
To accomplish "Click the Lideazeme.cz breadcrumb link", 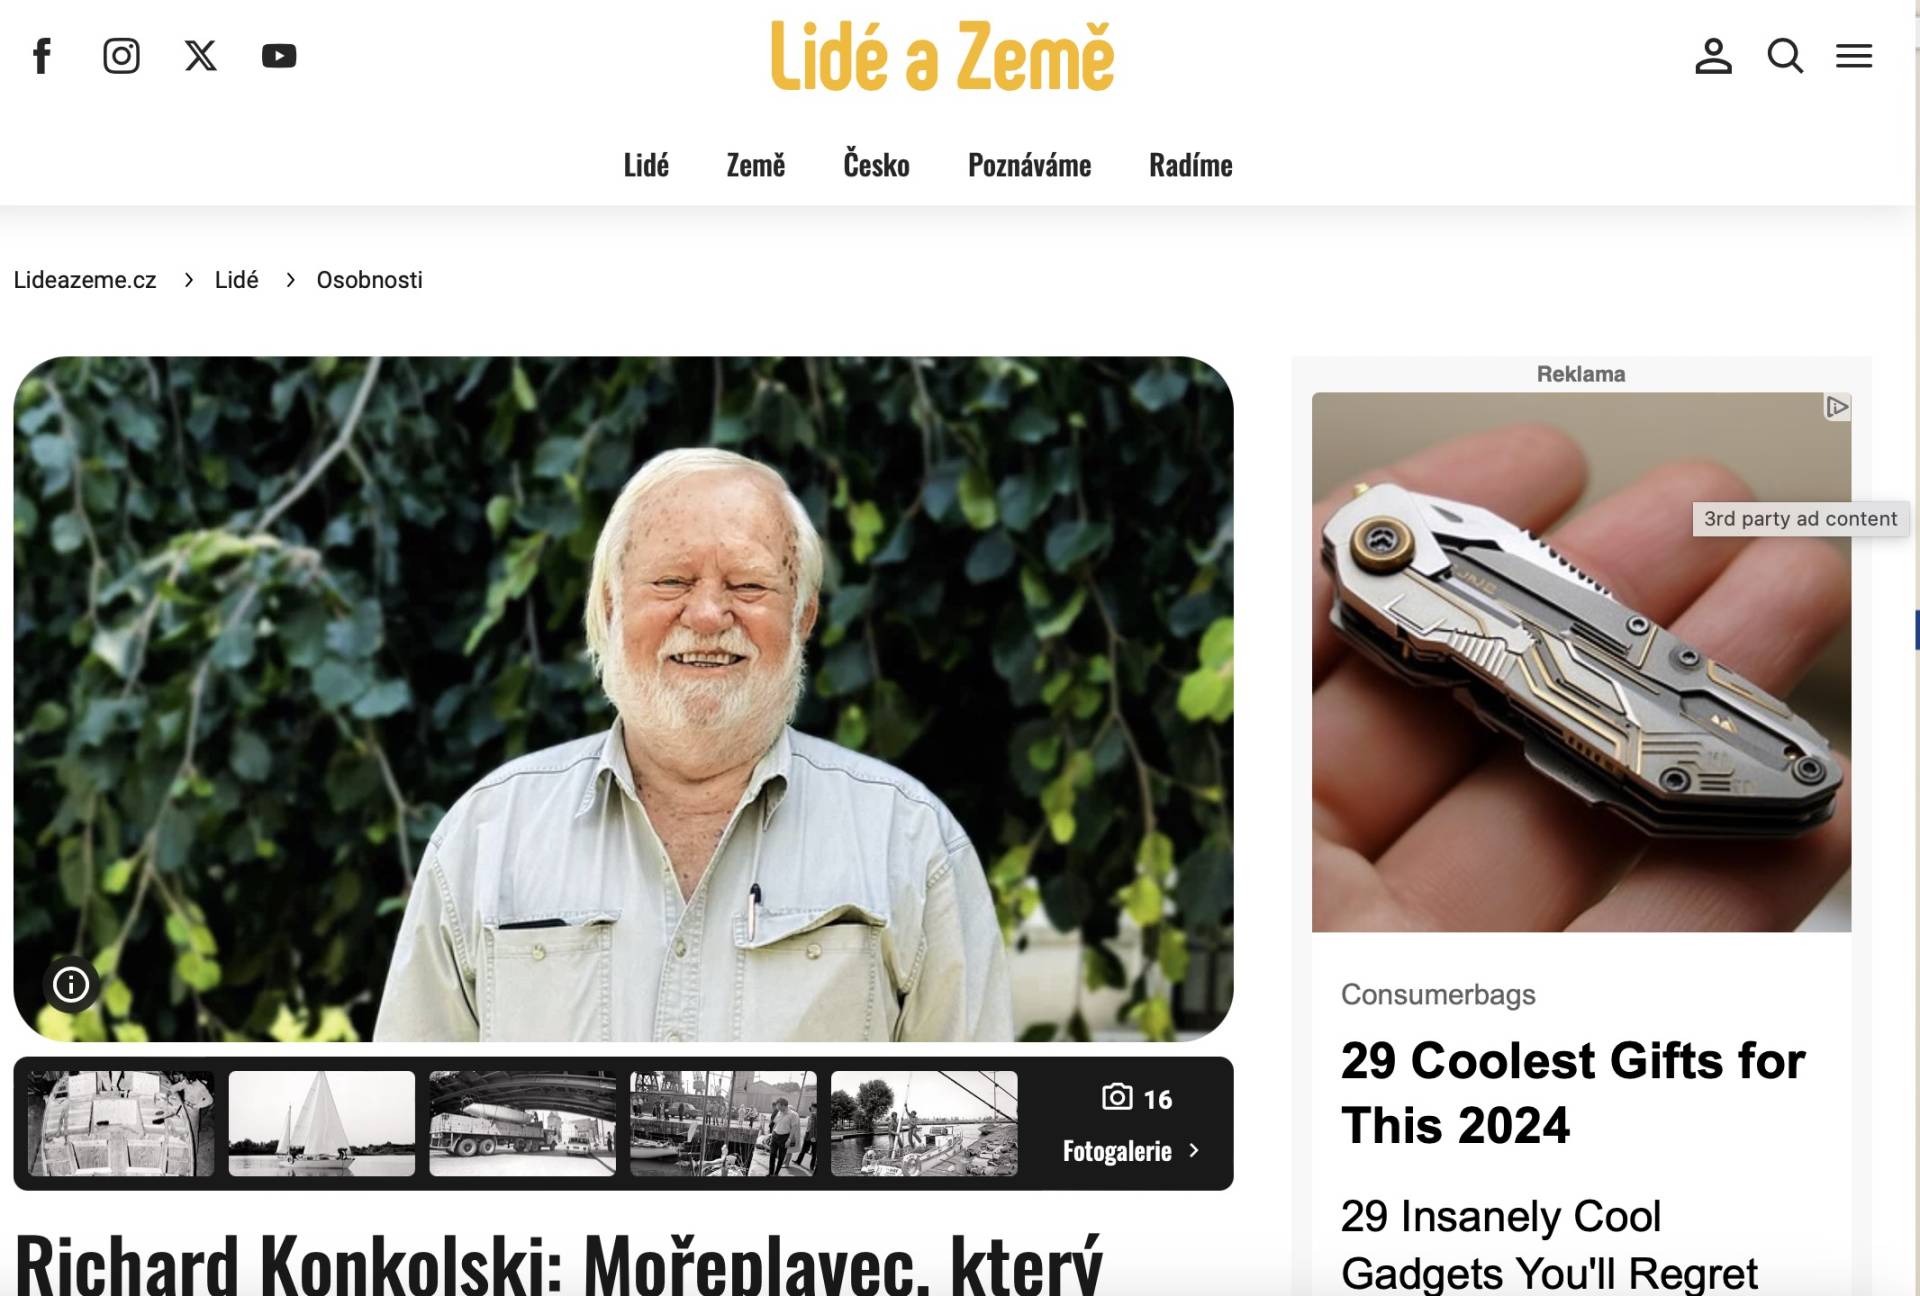I will [x=85, y=280].
